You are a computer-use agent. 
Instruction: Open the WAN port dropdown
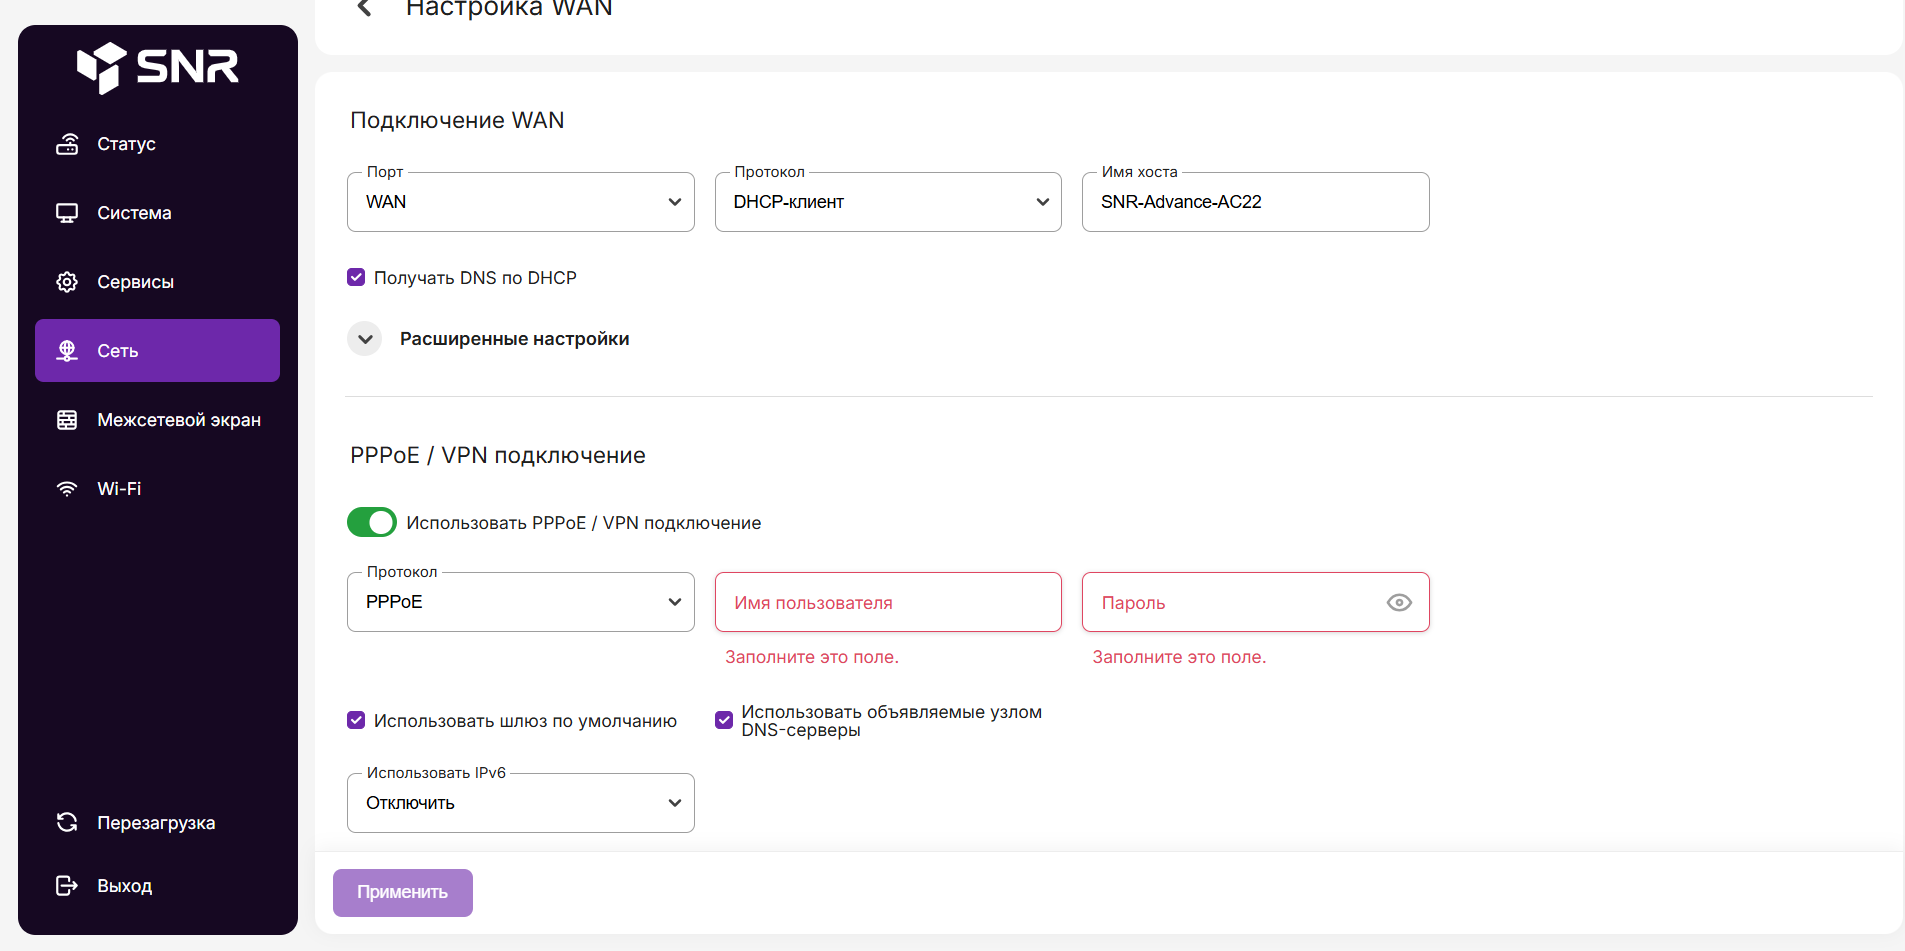(x=520, y=202)
